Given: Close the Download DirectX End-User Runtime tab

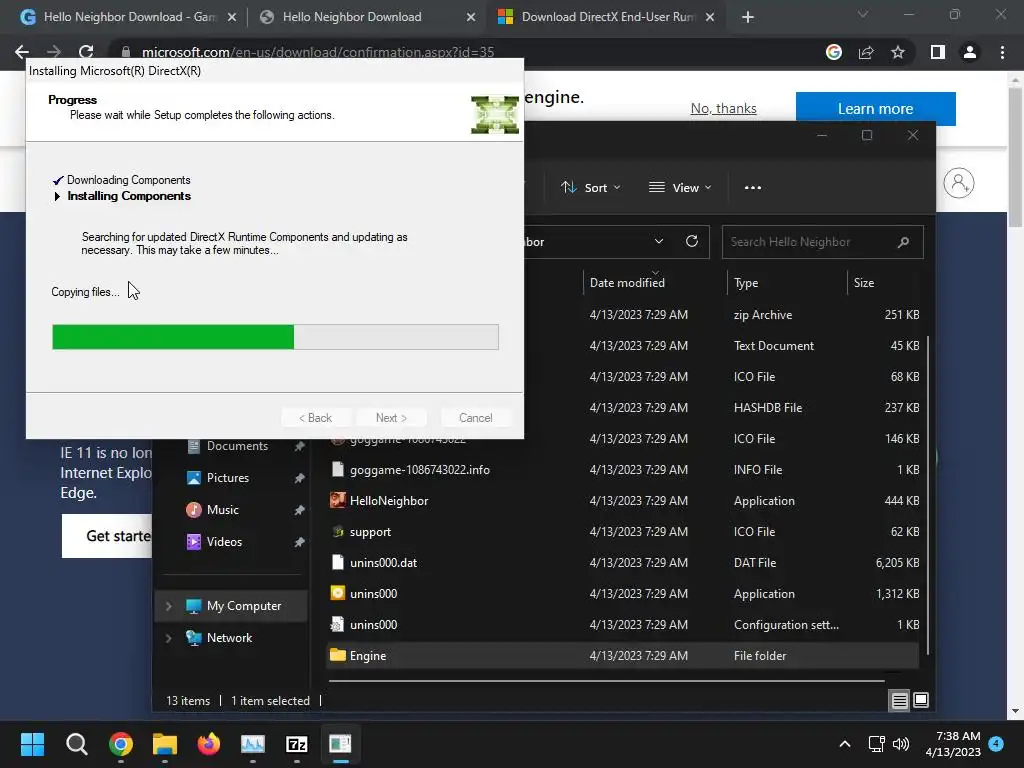Looking at the screenshot, I should 710,17.
